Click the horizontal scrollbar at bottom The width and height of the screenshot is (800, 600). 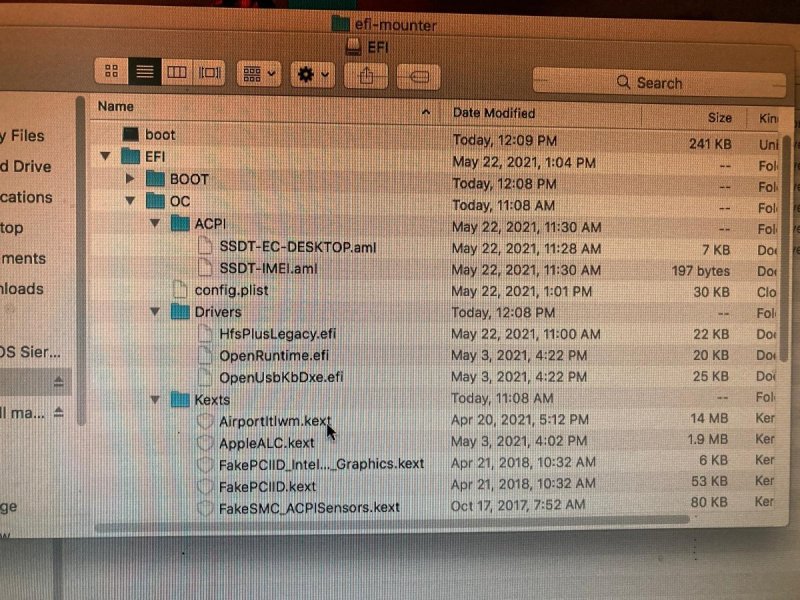tap(392, 521)
